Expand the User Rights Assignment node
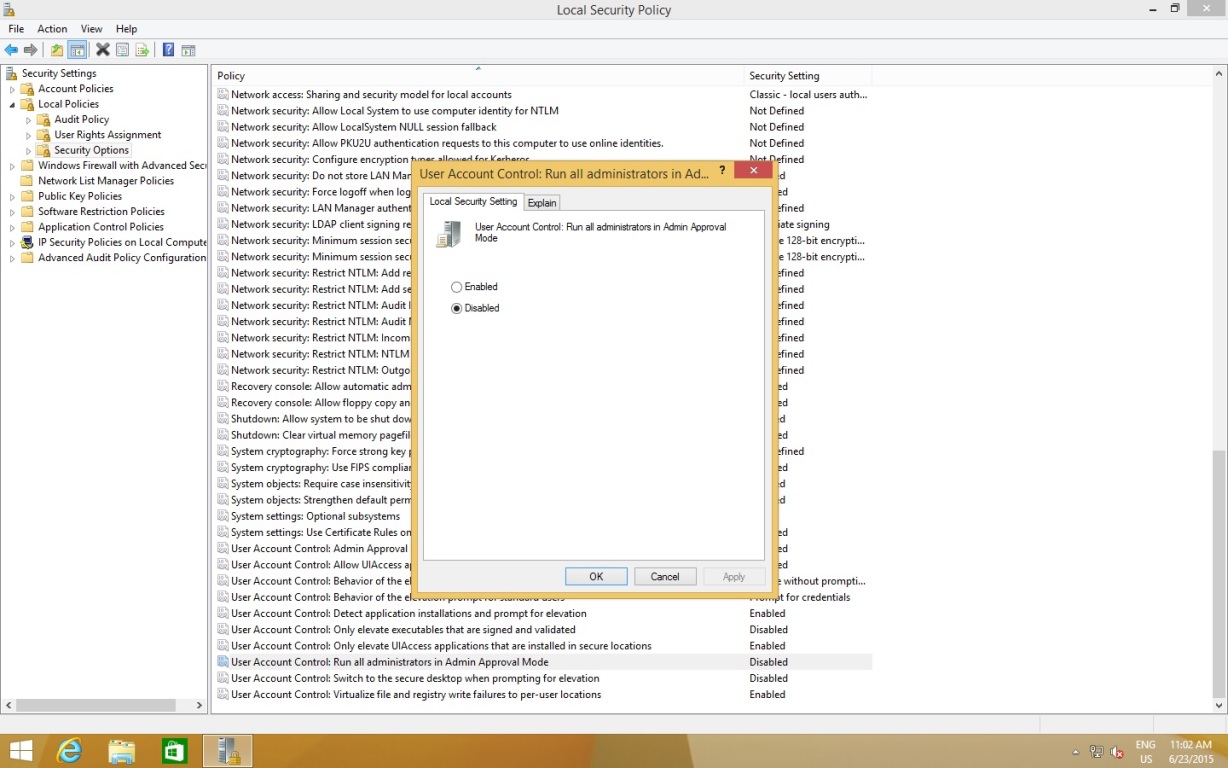Viewport: 1228px width, 768px height. [29, 135]
